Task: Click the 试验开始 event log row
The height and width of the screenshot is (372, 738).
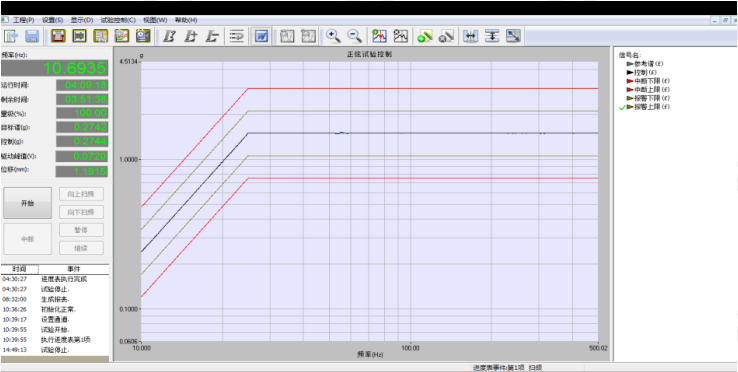Action: (55, 329)
